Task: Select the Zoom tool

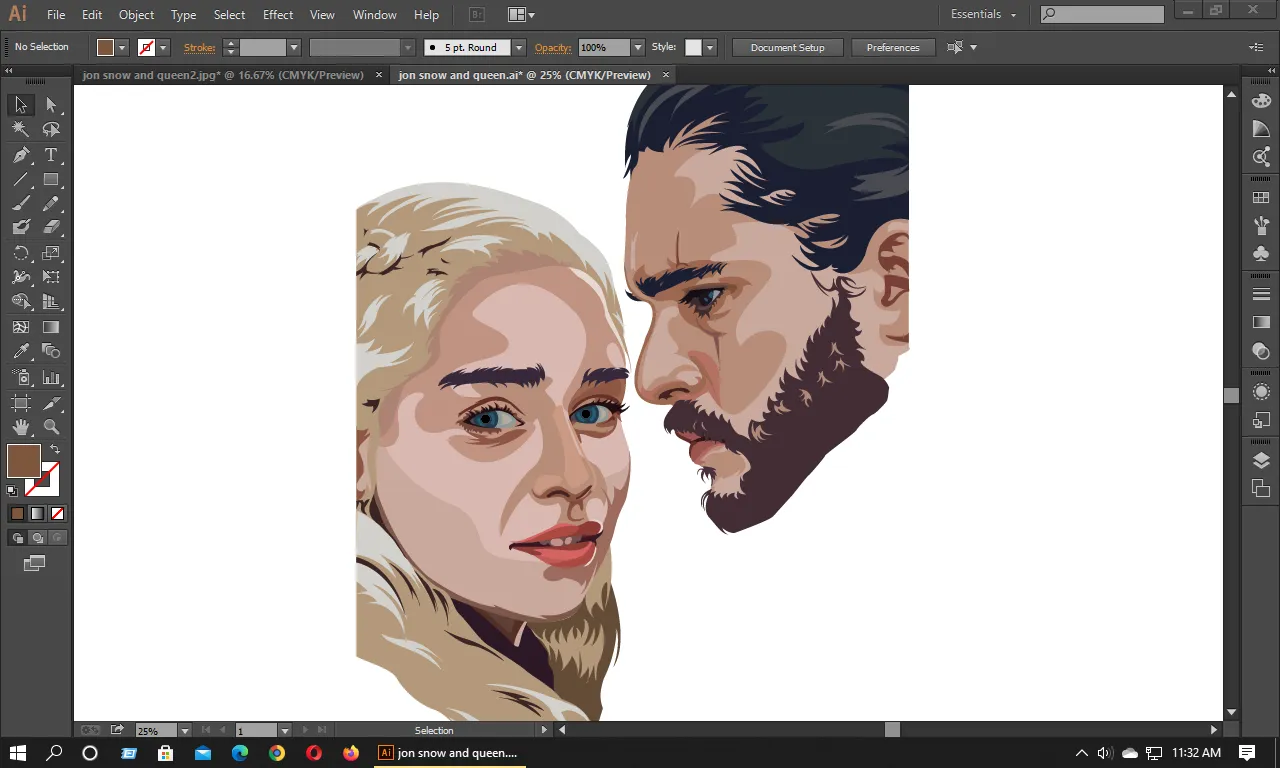Action: click(51, 428)
